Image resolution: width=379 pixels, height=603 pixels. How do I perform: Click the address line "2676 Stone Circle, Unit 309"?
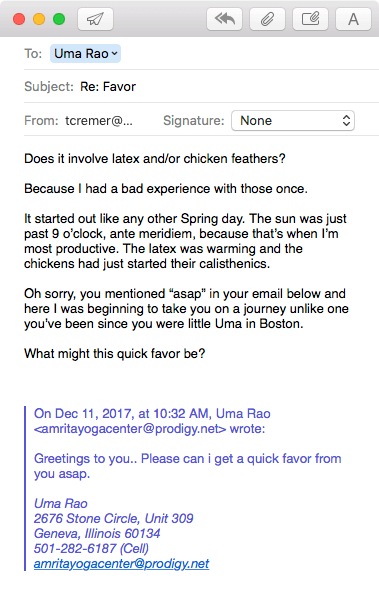[113, 518]
